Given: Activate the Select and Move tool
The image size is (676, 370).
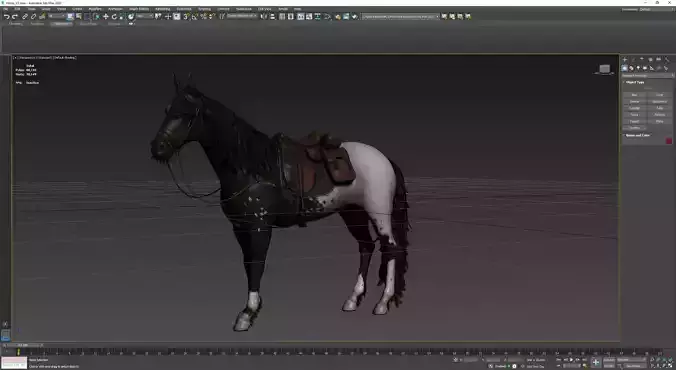Looking at the screenshot, I should pyautogui.click(x=106, y=16).
